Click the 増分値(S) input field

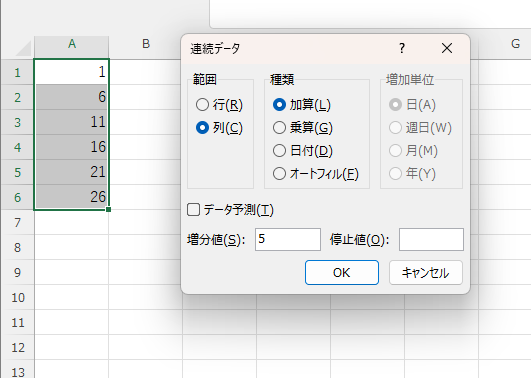coord(288,239)
